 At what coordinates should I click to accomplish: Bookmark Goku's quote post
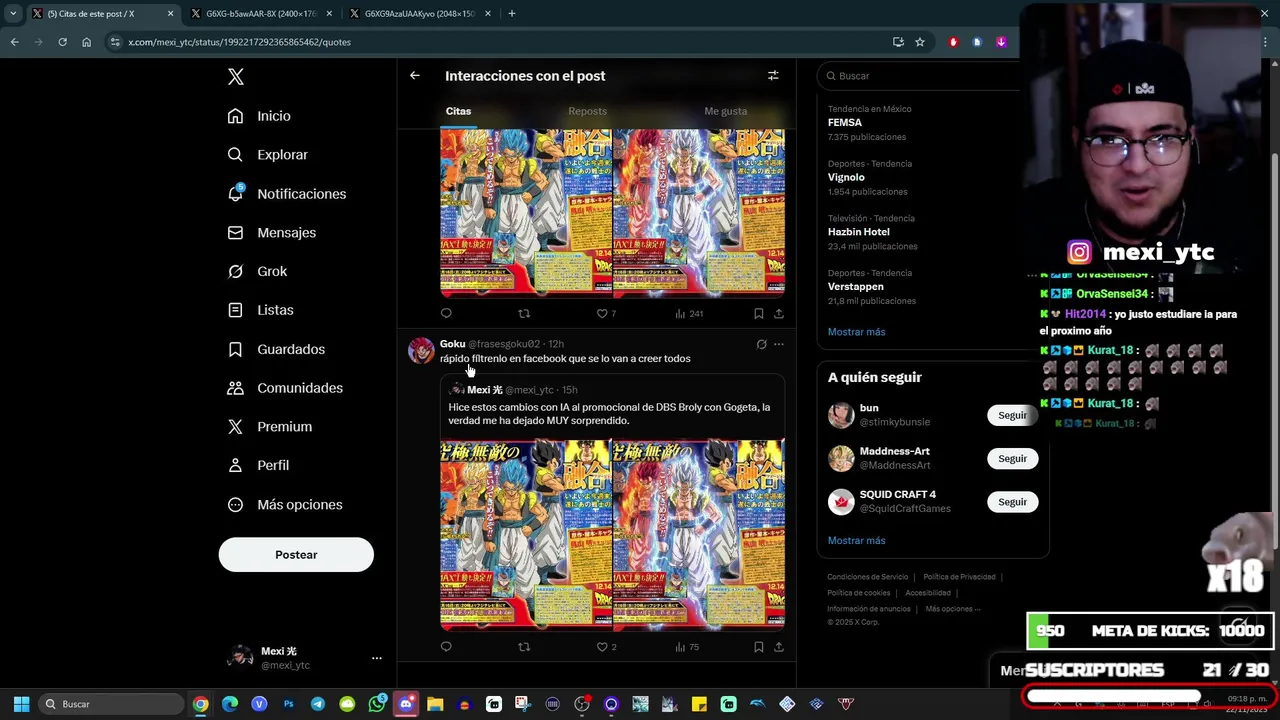coord(759,647)
